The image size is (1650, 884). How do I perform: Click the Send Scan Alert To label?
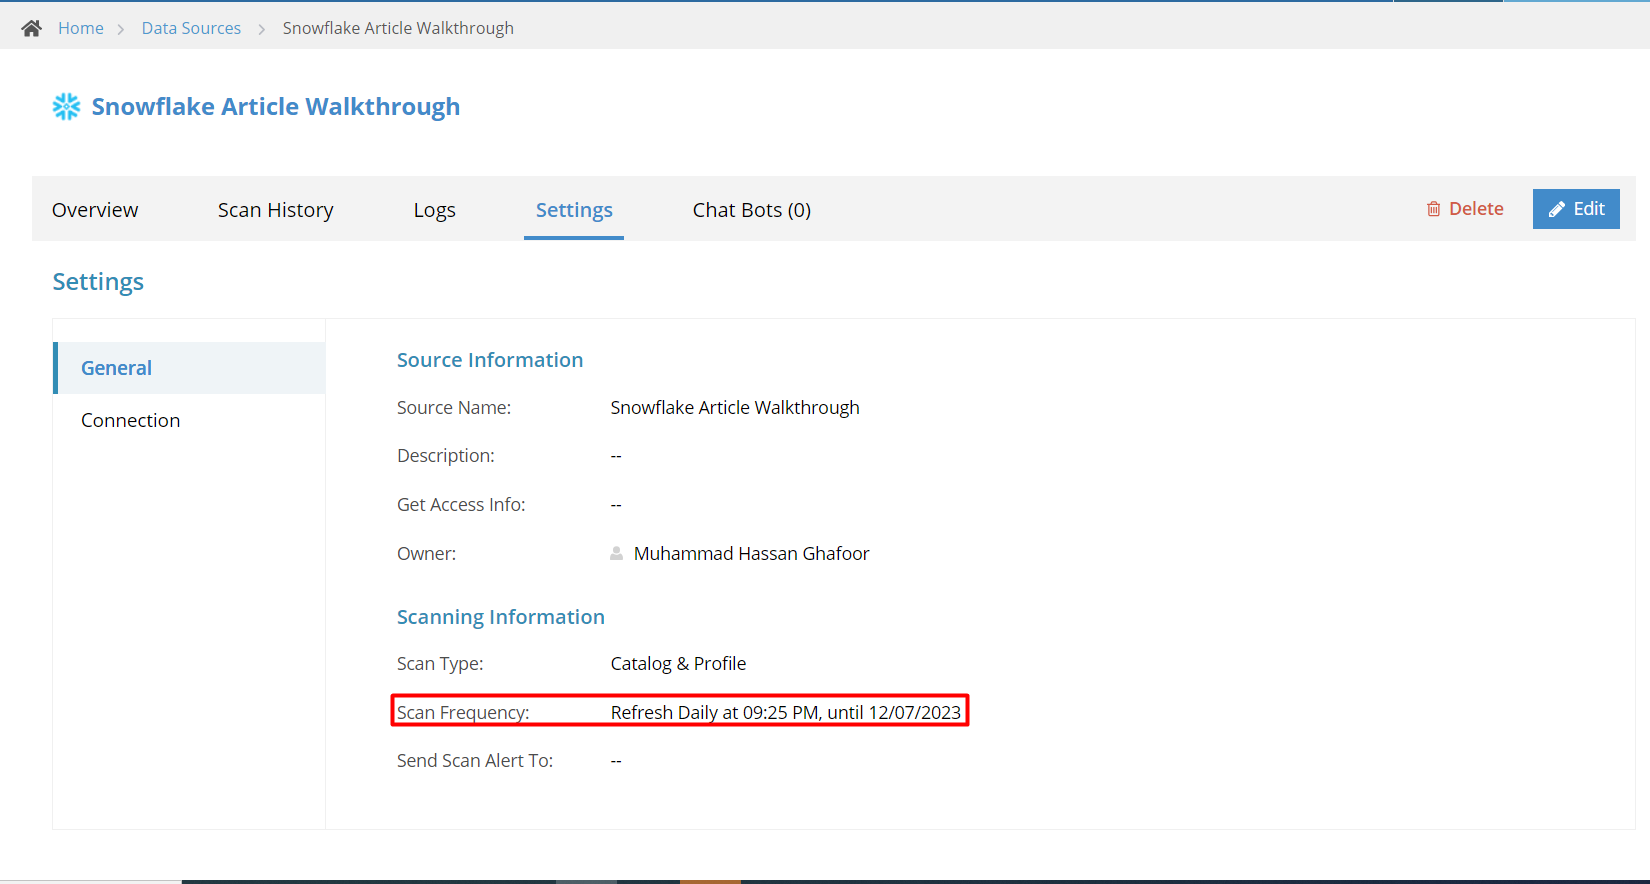pos(475,760)
